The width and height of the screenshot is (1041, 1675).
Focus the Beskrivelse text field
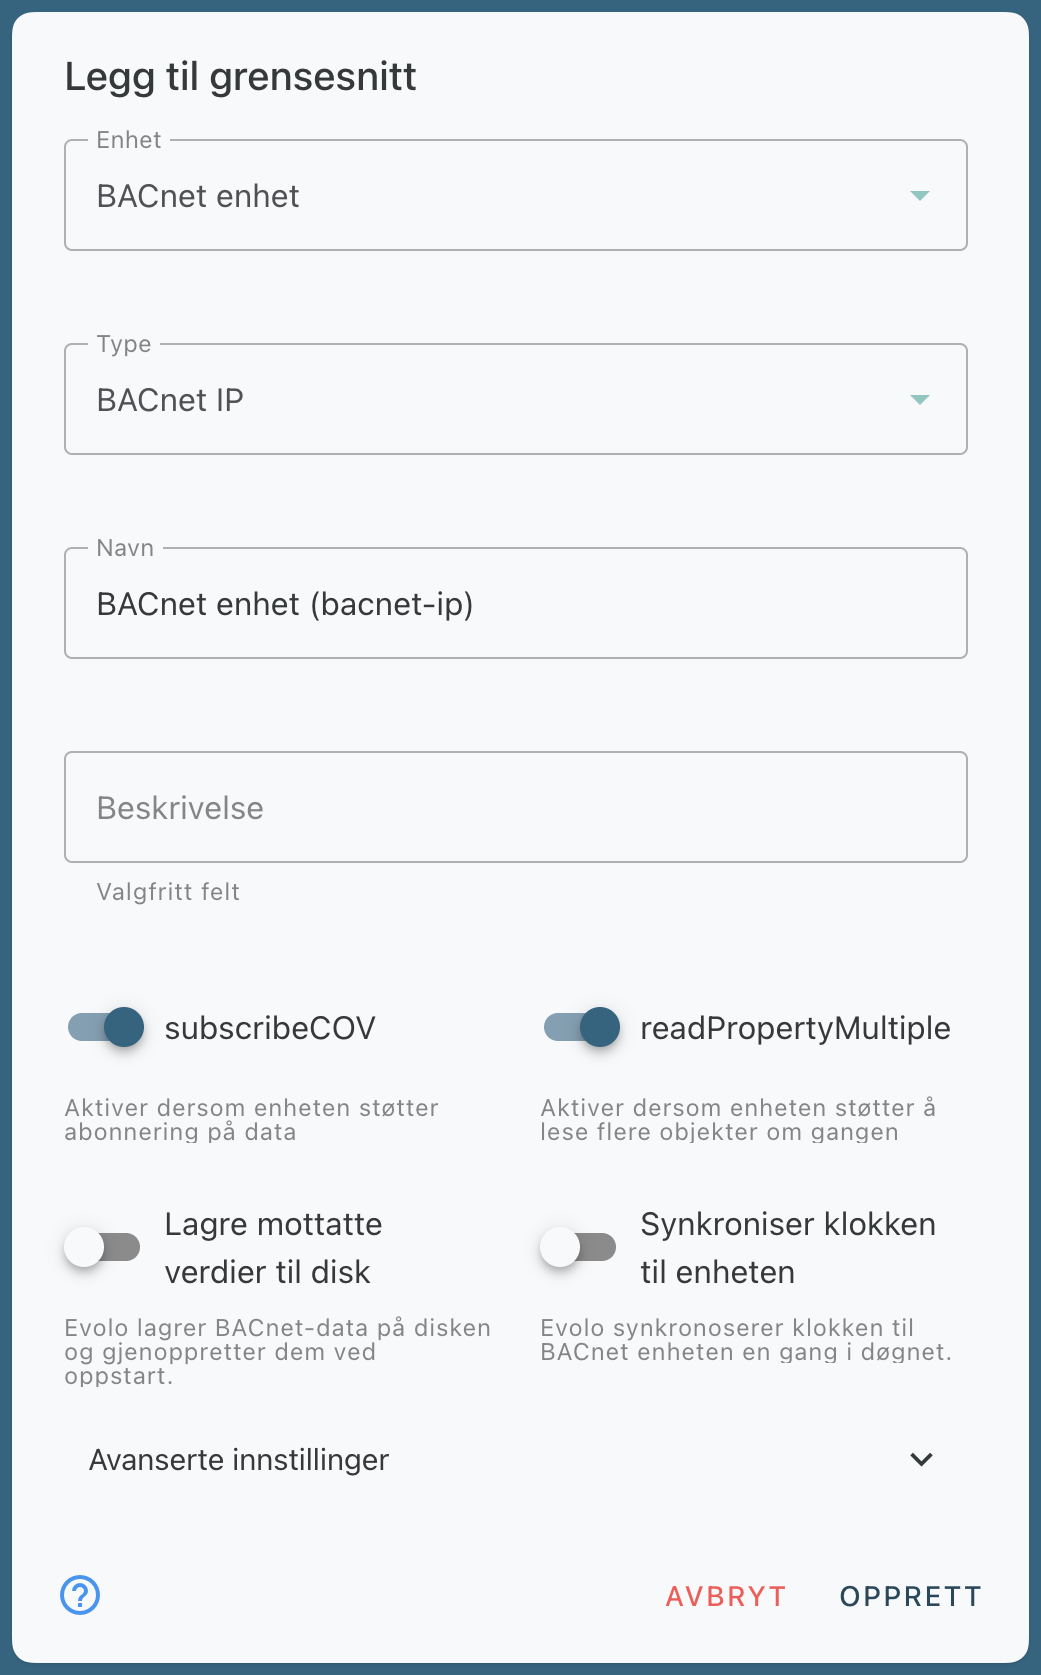coord(515,808)
